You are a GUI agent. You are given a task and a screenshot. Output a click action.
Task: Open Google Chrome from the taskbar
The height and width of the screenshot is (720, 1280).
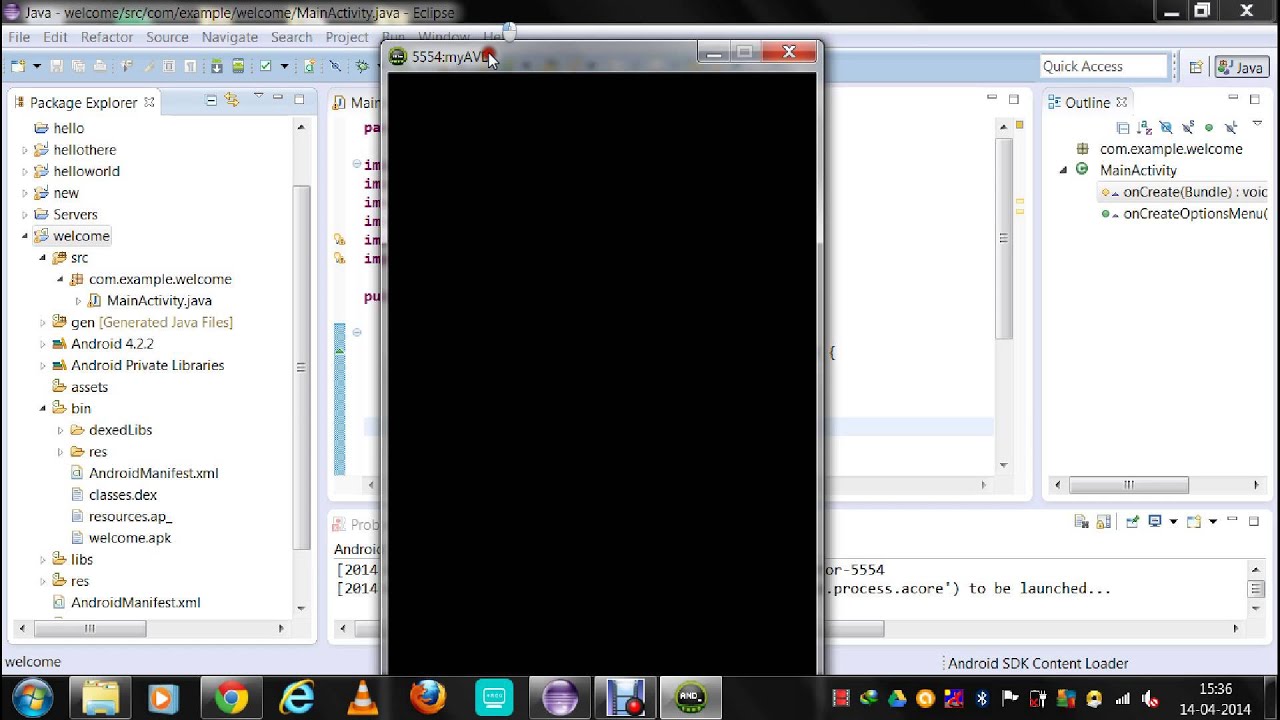(231, 698)
